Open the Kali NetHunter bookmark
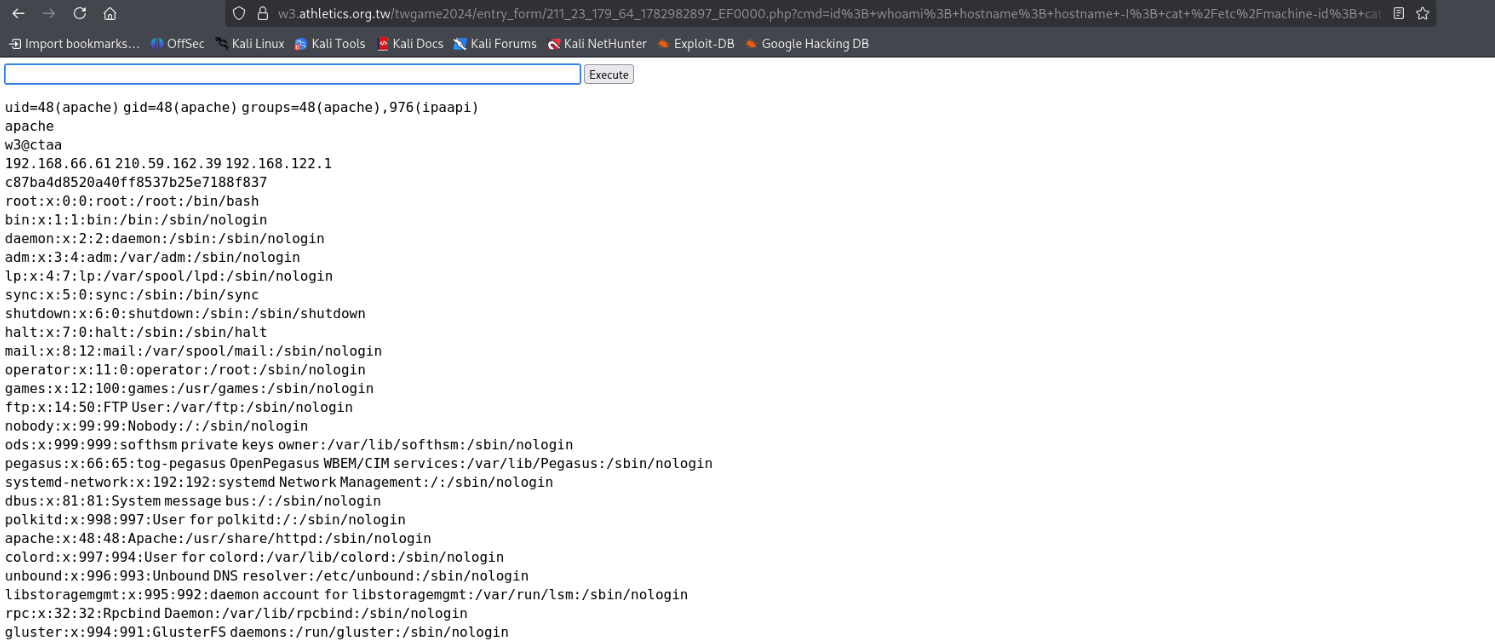This screenshot has height=643, width=1495. click(597, 44)
